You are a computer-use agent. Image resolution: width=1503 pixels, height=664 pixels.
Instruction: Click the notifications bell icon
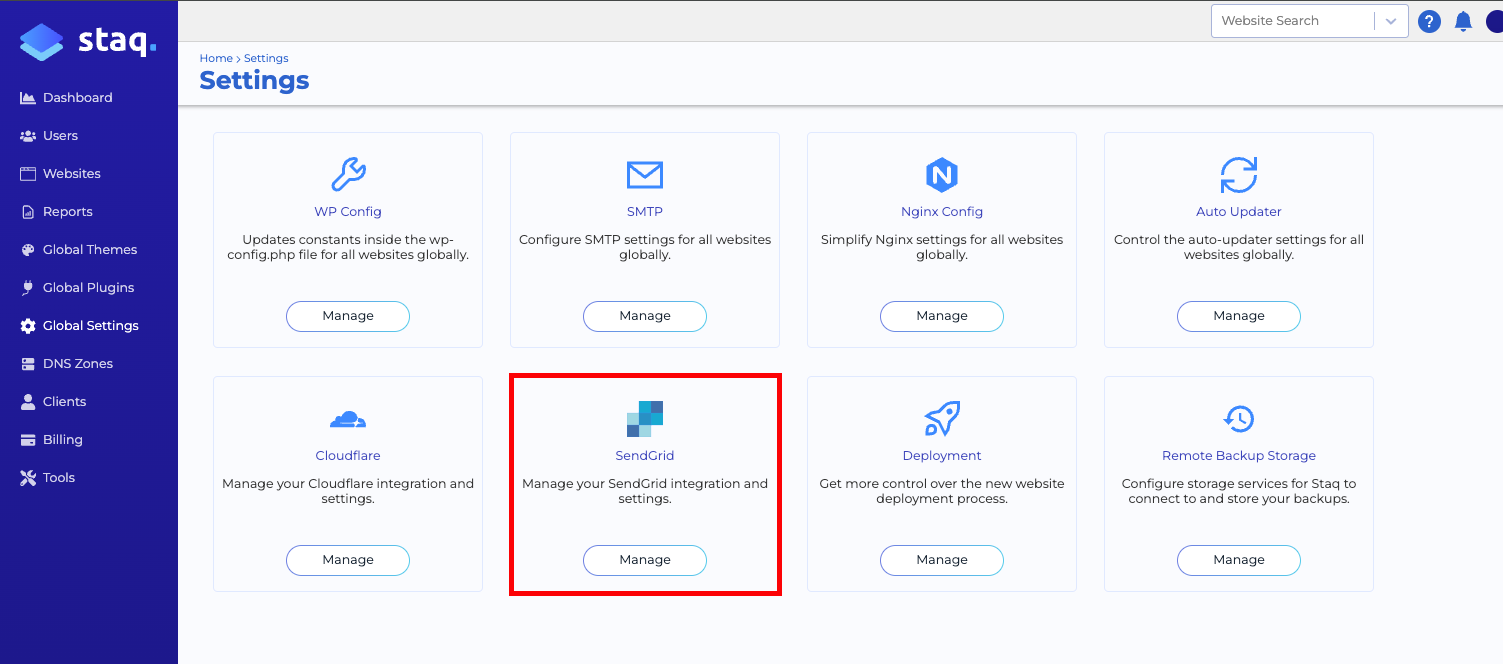[x=1463, y=21]
